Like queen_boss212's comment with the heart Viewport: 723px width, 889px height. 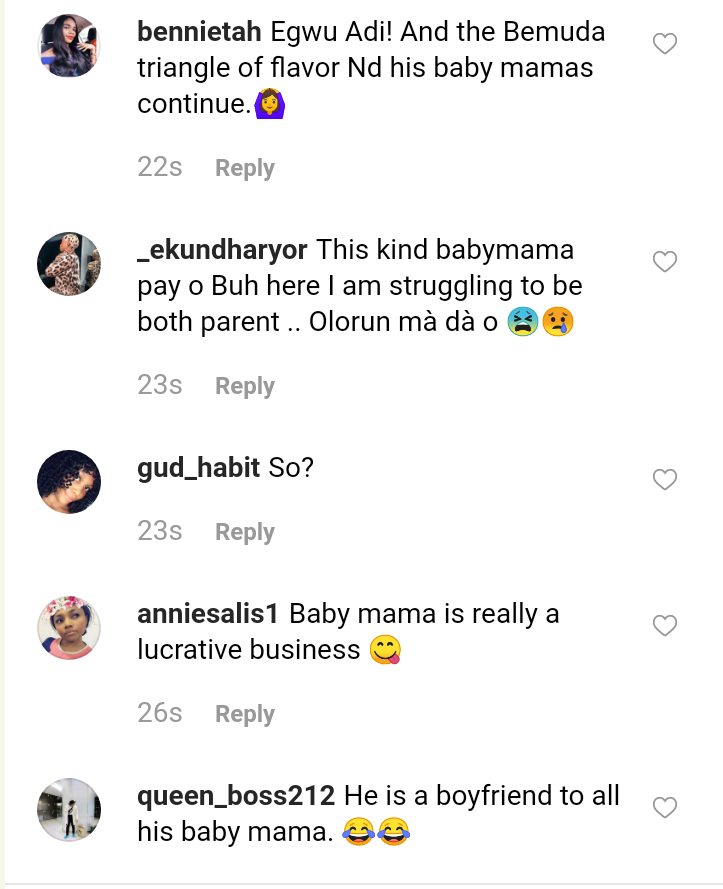[x=665, y=807]
